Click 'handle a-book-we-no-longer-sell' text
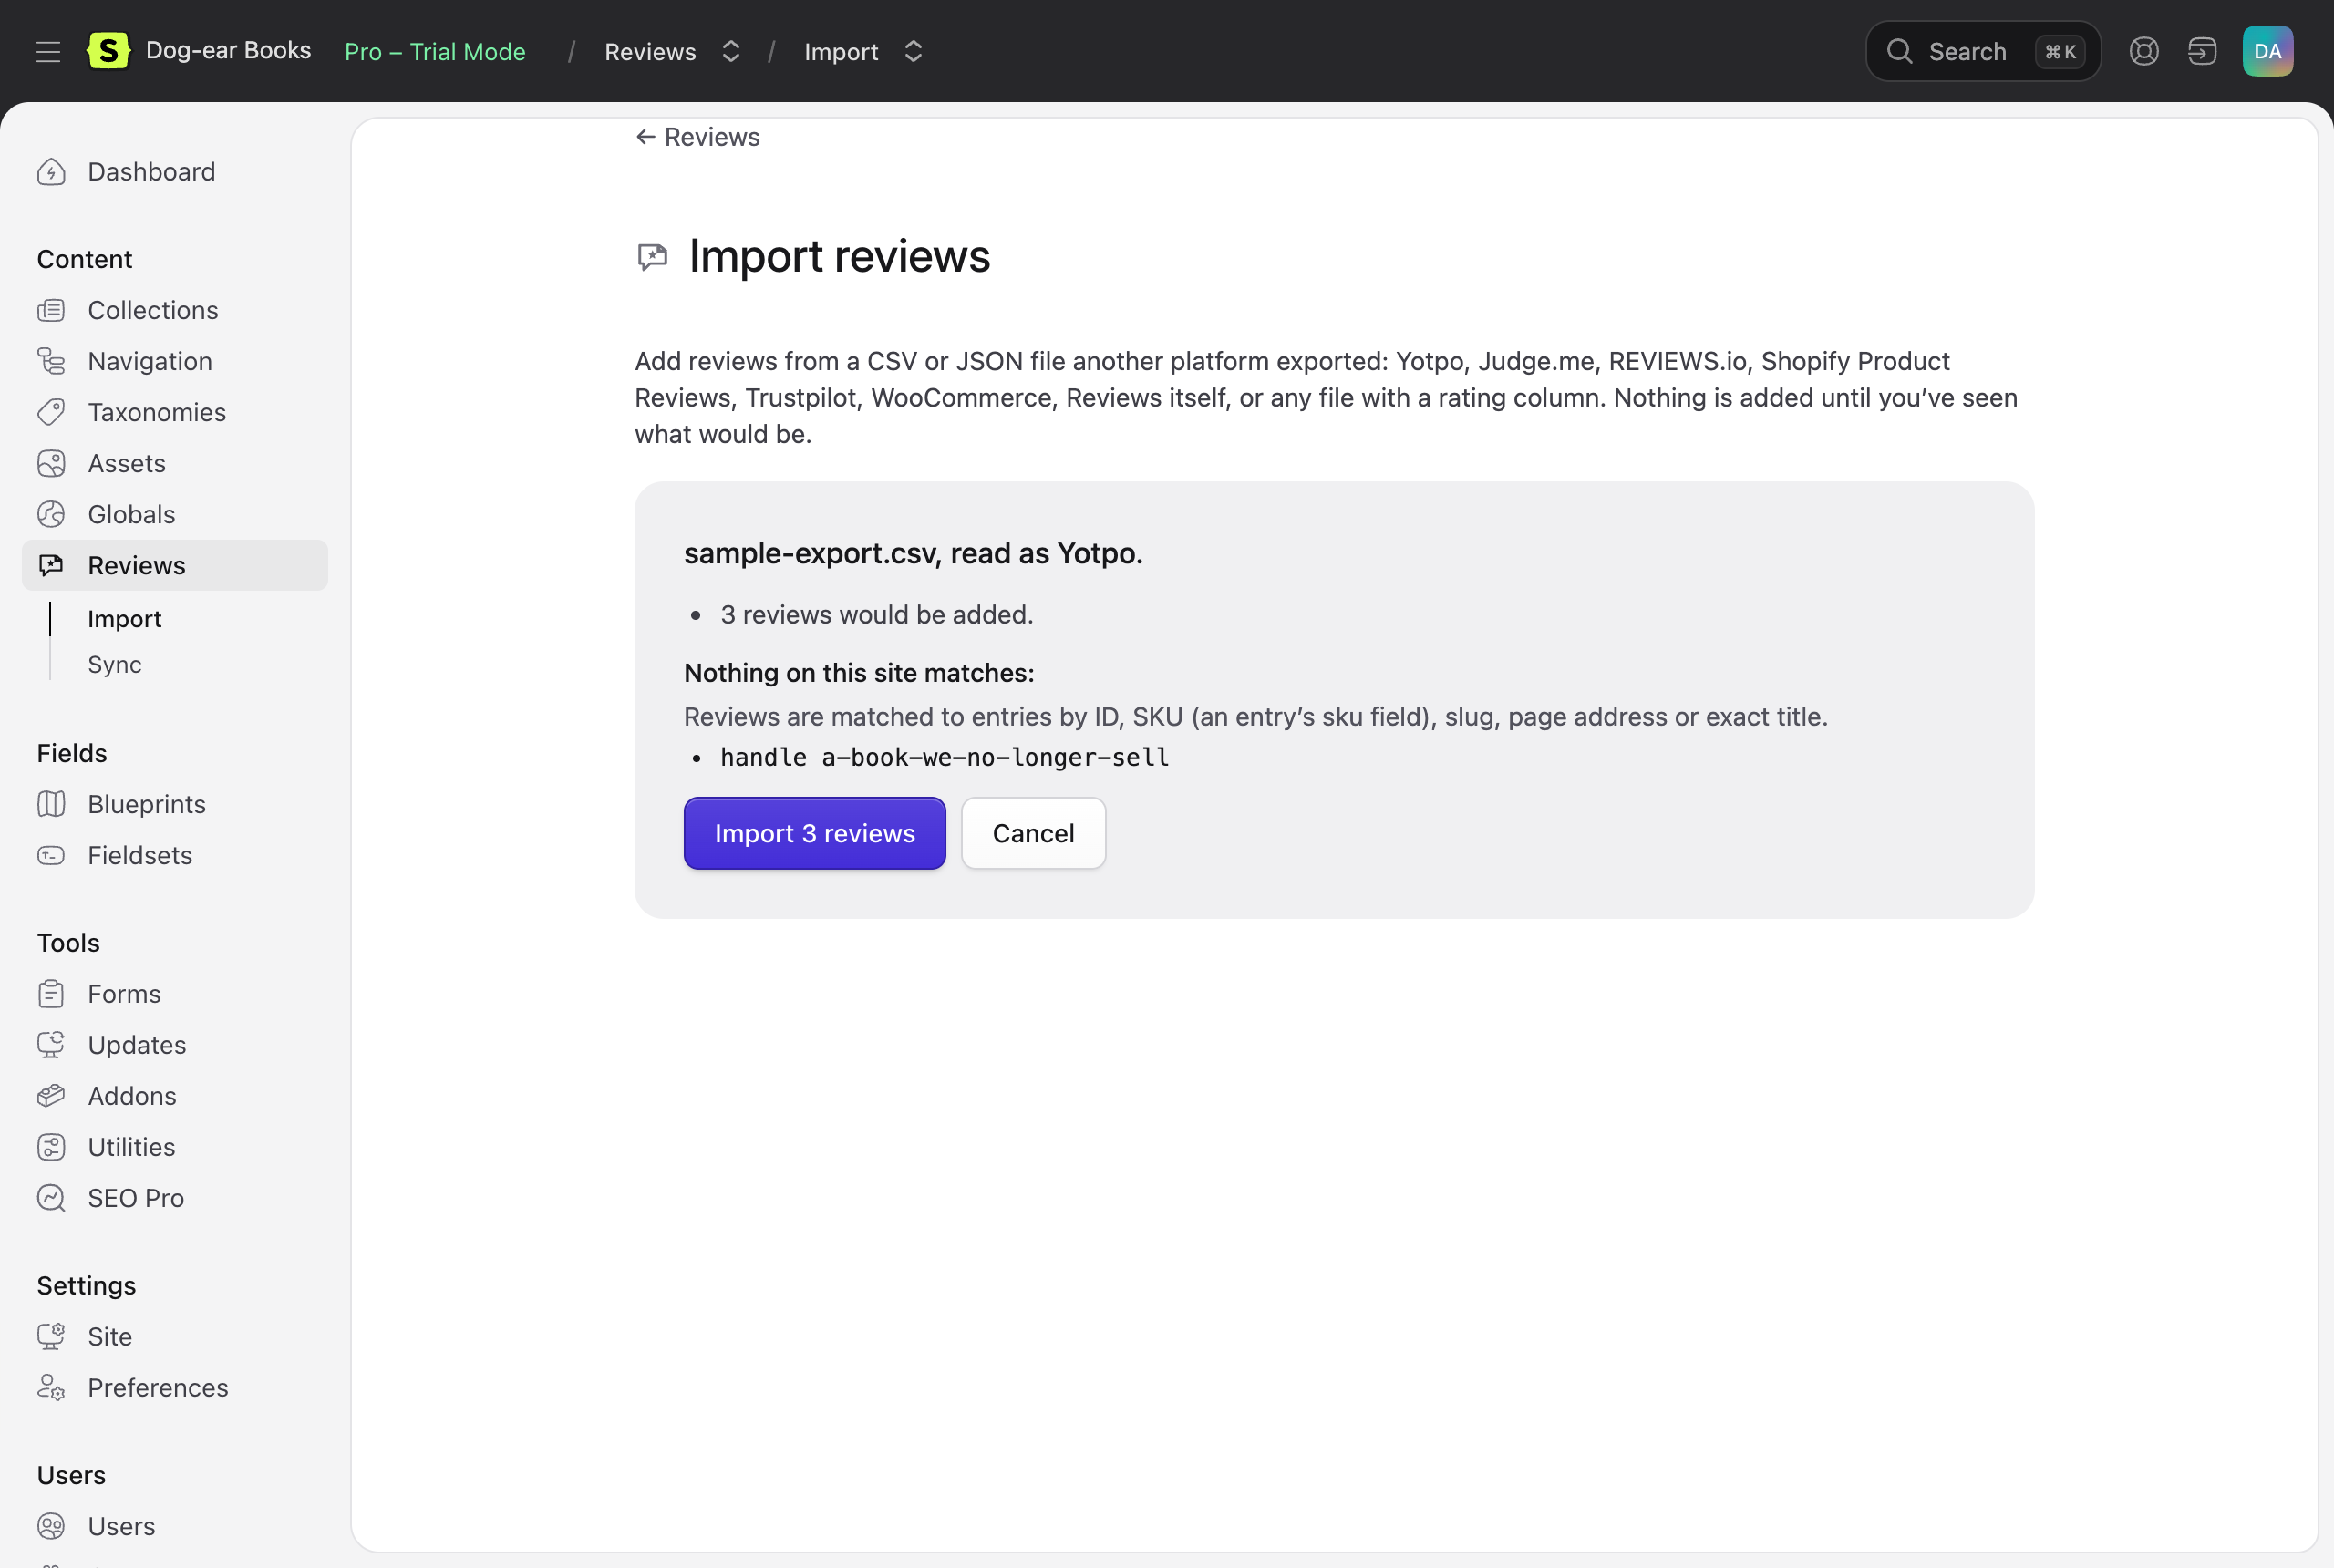2334x1568 pixels. click(944, 757)
